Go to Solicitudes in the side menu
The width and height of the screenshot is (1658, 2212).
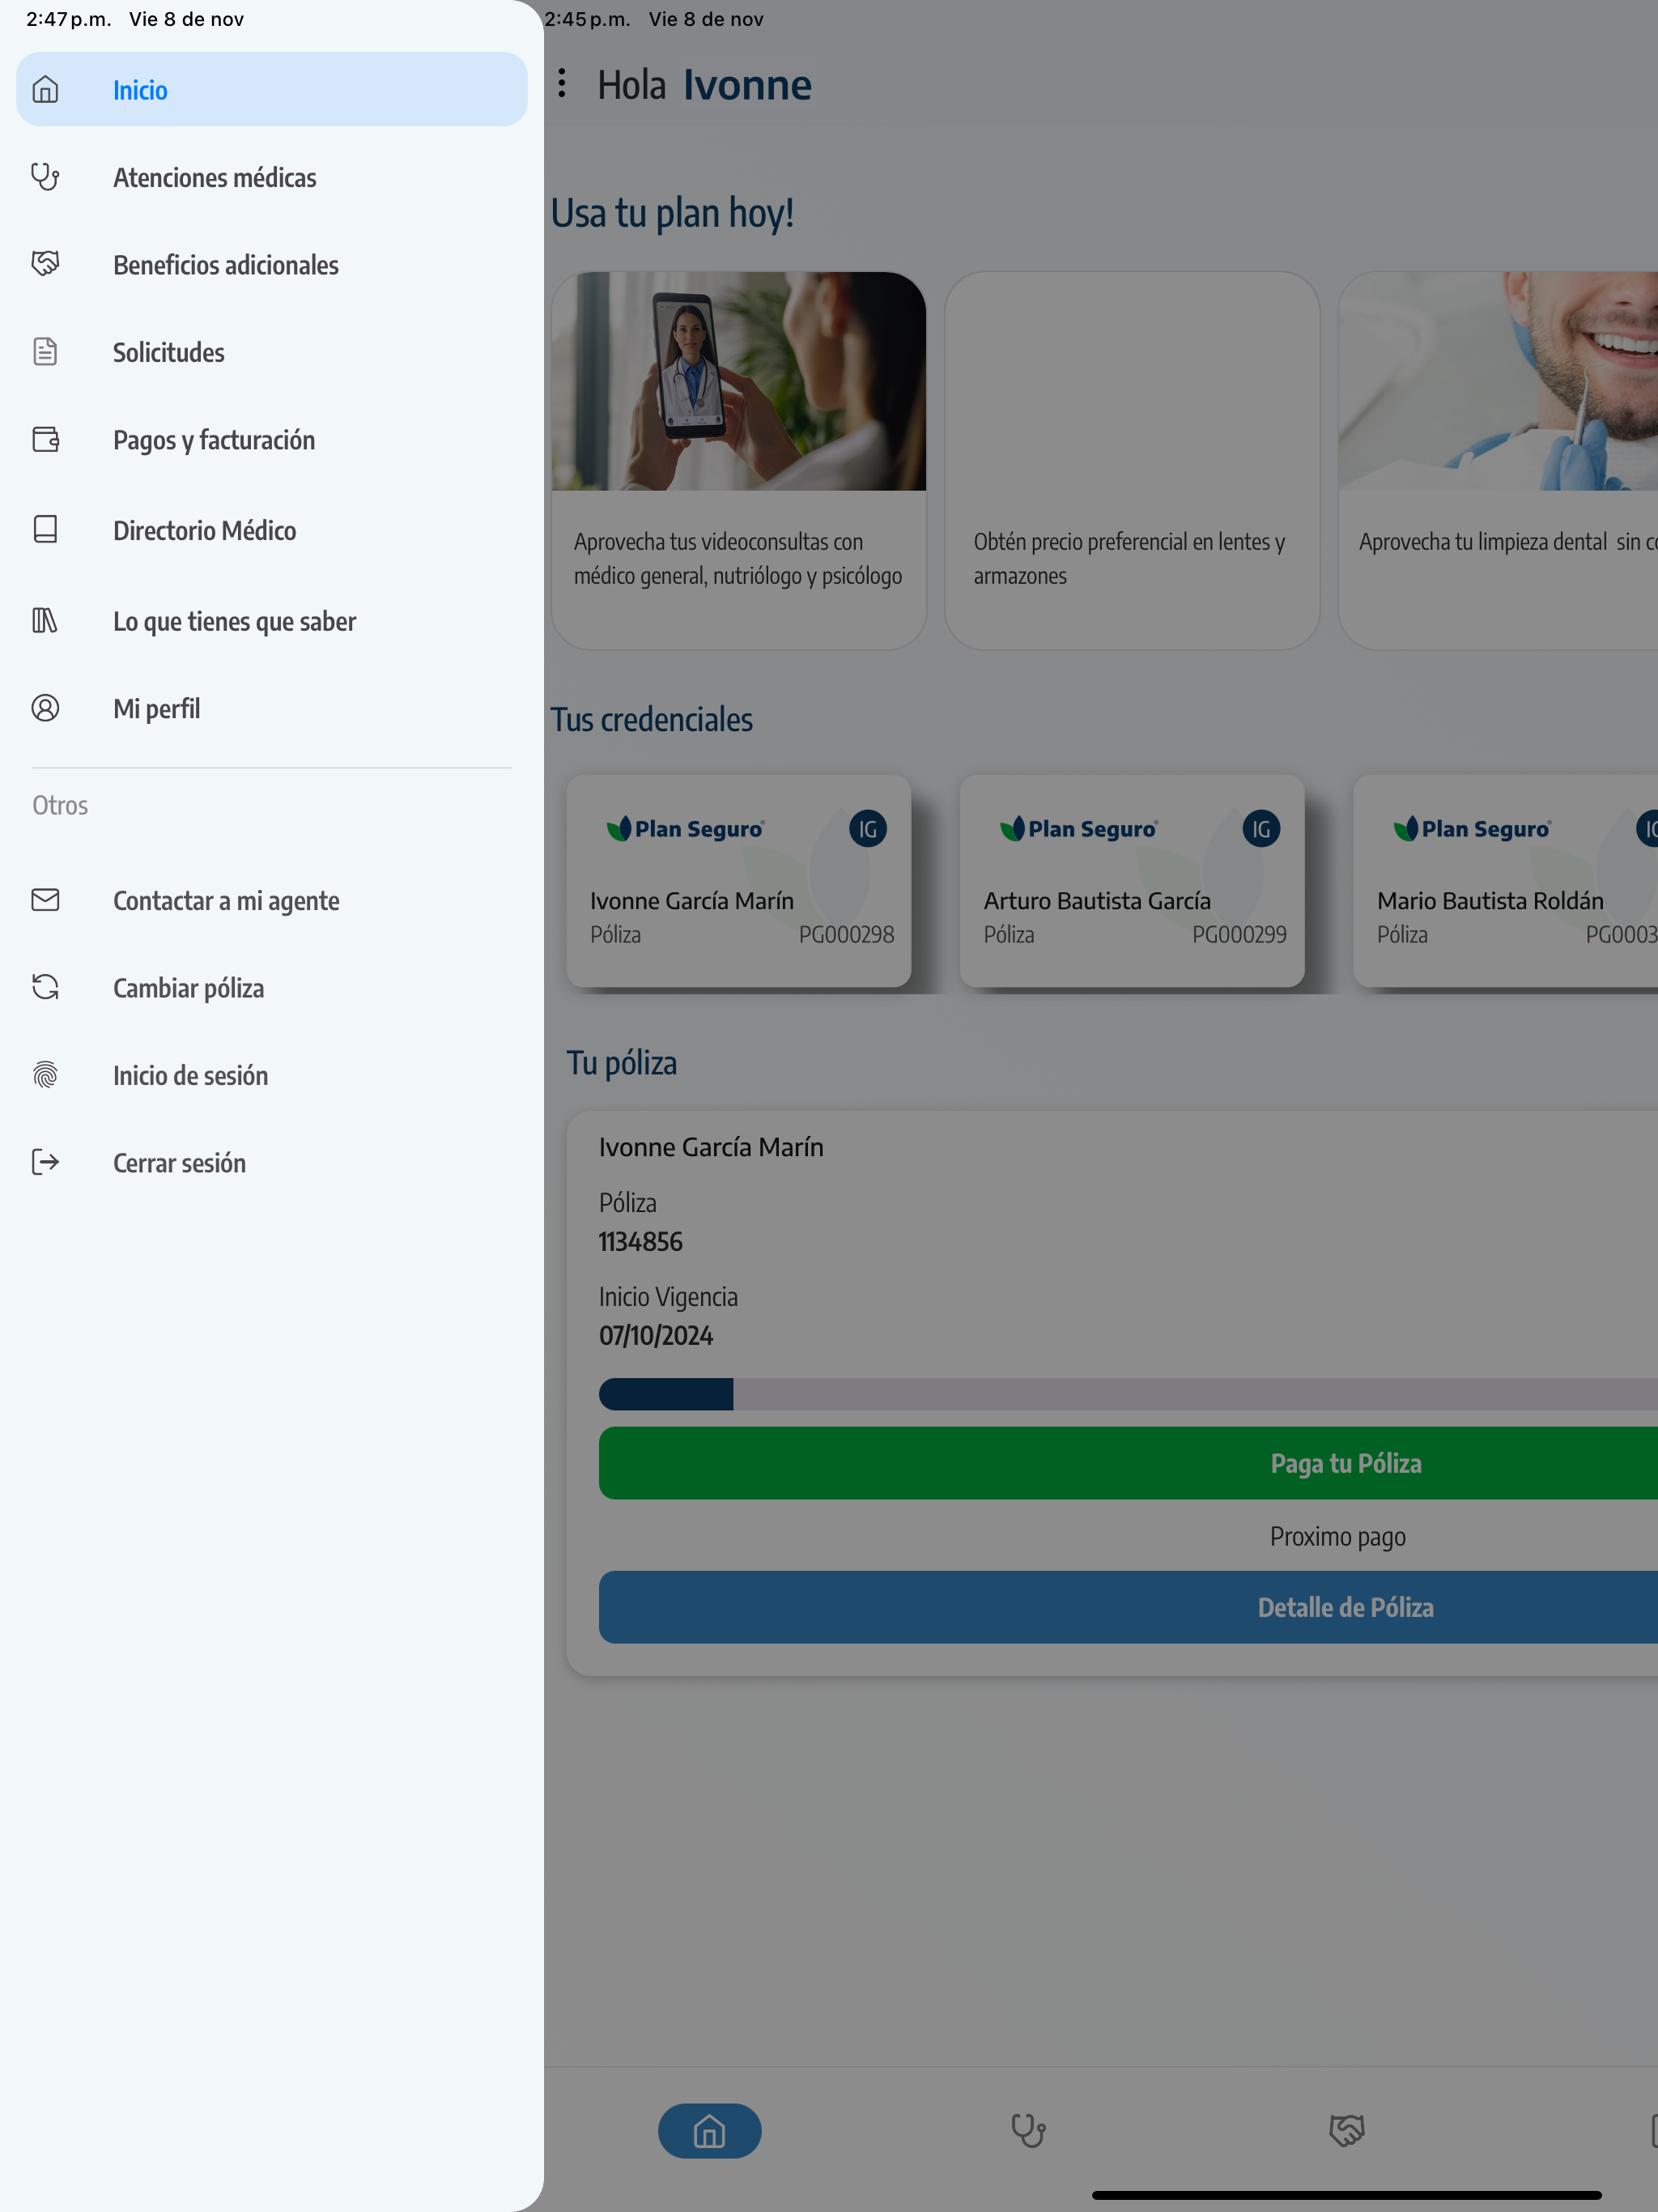[272, 352]
